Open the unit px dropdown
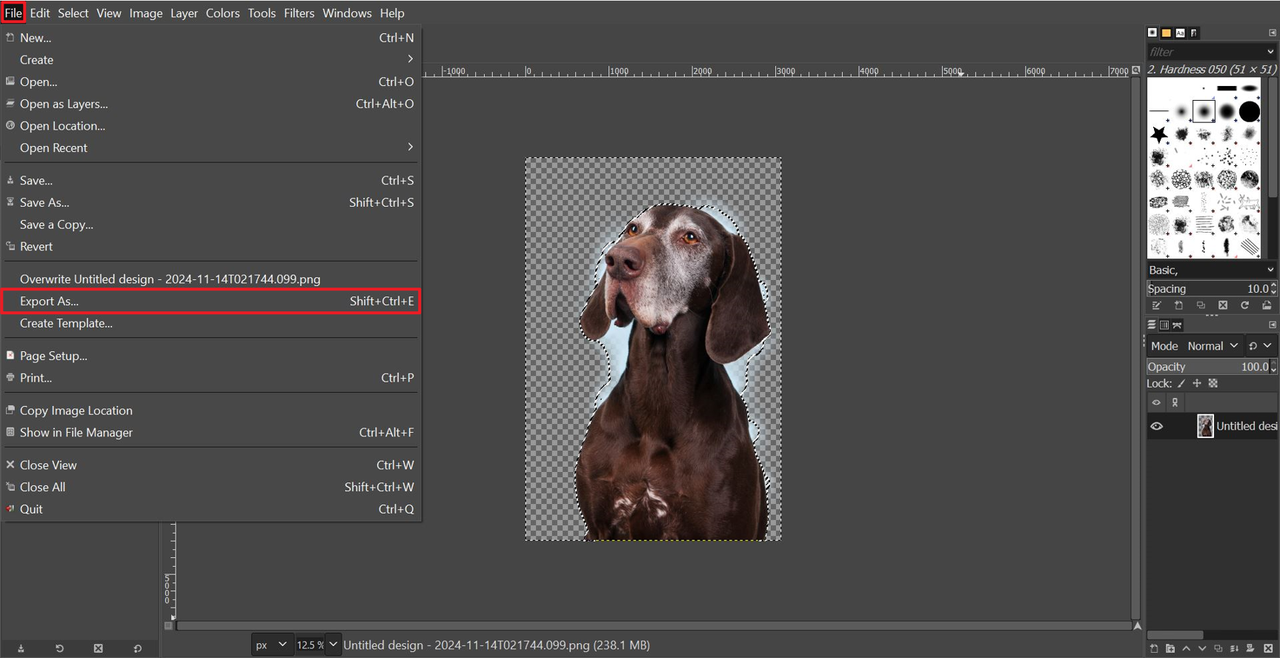This screenshot has width=1280, height=658. [272, 645]
